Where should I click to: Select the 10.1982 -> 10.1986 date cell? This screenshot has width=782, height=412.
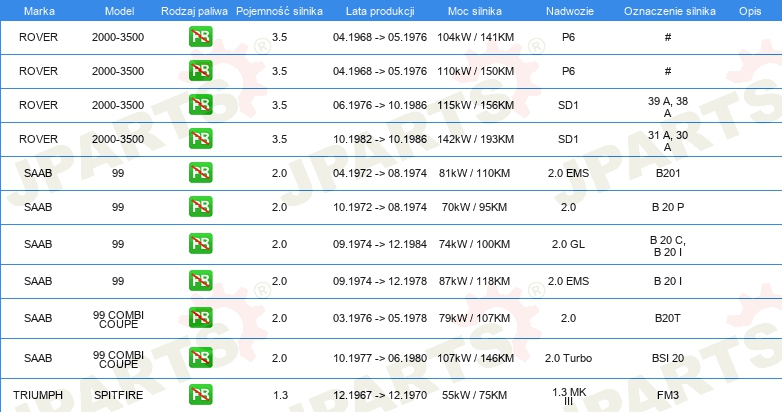[380, 139]
